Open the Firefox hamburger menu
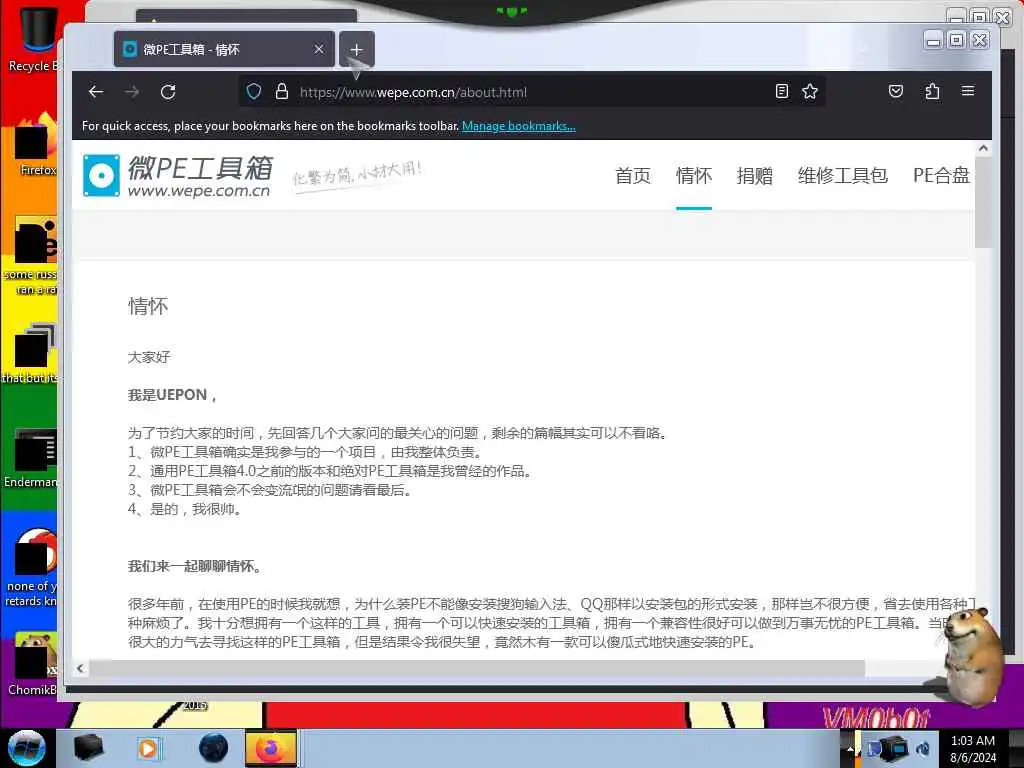The height and width of the screenshot is (768, 1024). [x=968, y=91]
